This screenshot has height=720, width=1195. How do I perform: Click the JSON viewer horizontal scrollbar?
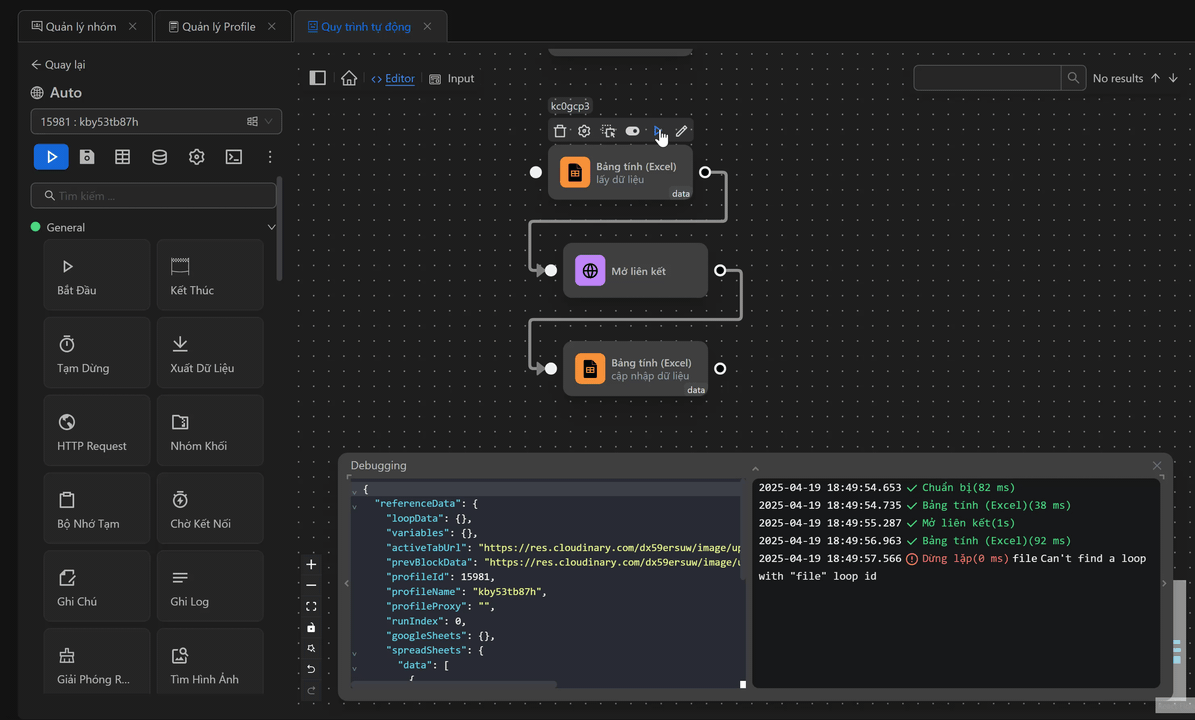pyautogui.click(x=455, y=685)
